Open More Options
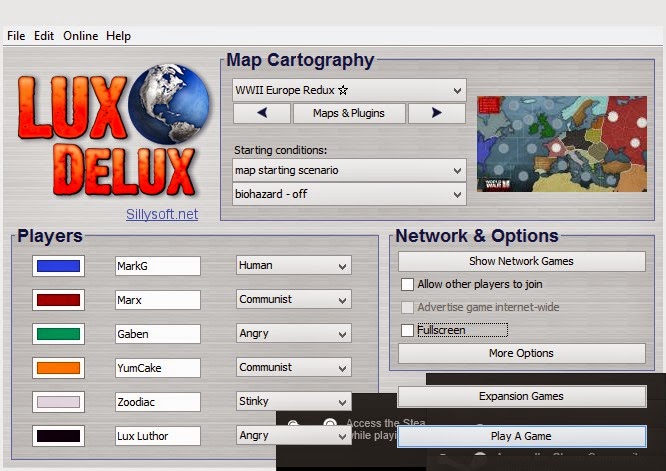The height and width of the screenshot is (471, 666). click(522, 353)
